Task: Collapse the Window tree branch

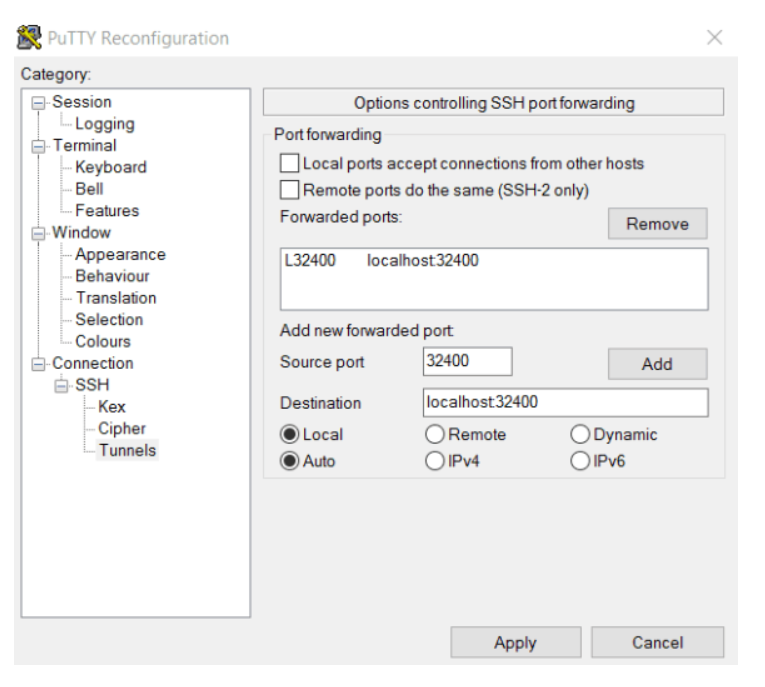Action: [x=38, y=233]
